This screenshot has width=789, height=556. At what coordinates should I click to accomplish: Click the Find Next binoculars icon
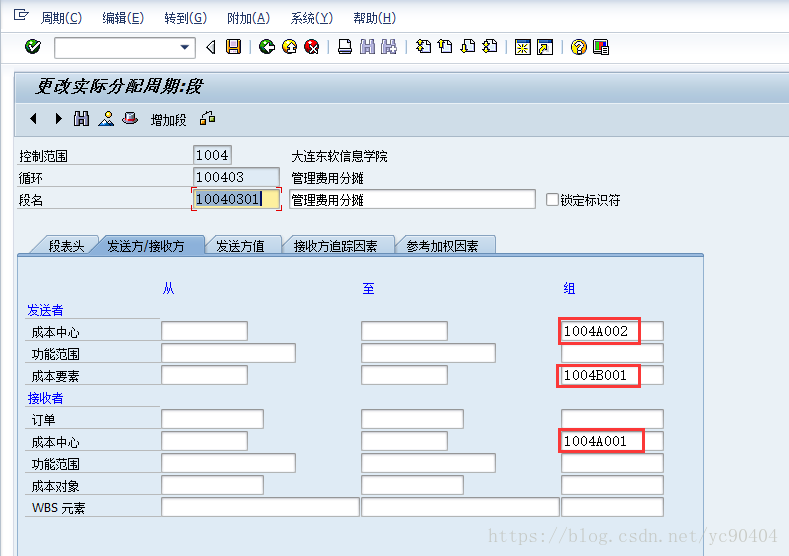(389, 47)
